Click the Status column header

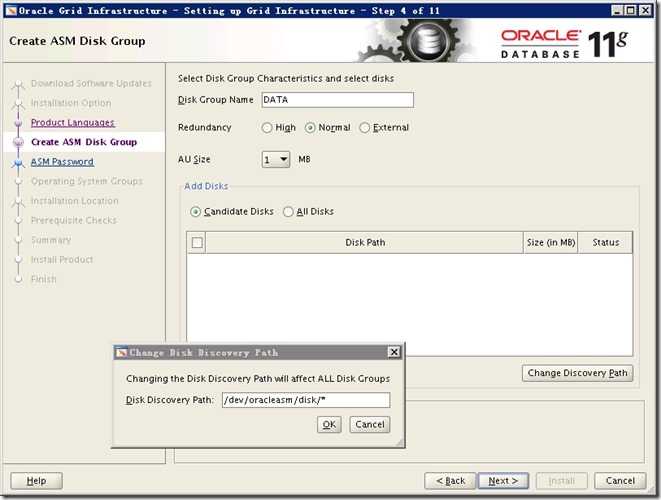[x=605, y=243]
